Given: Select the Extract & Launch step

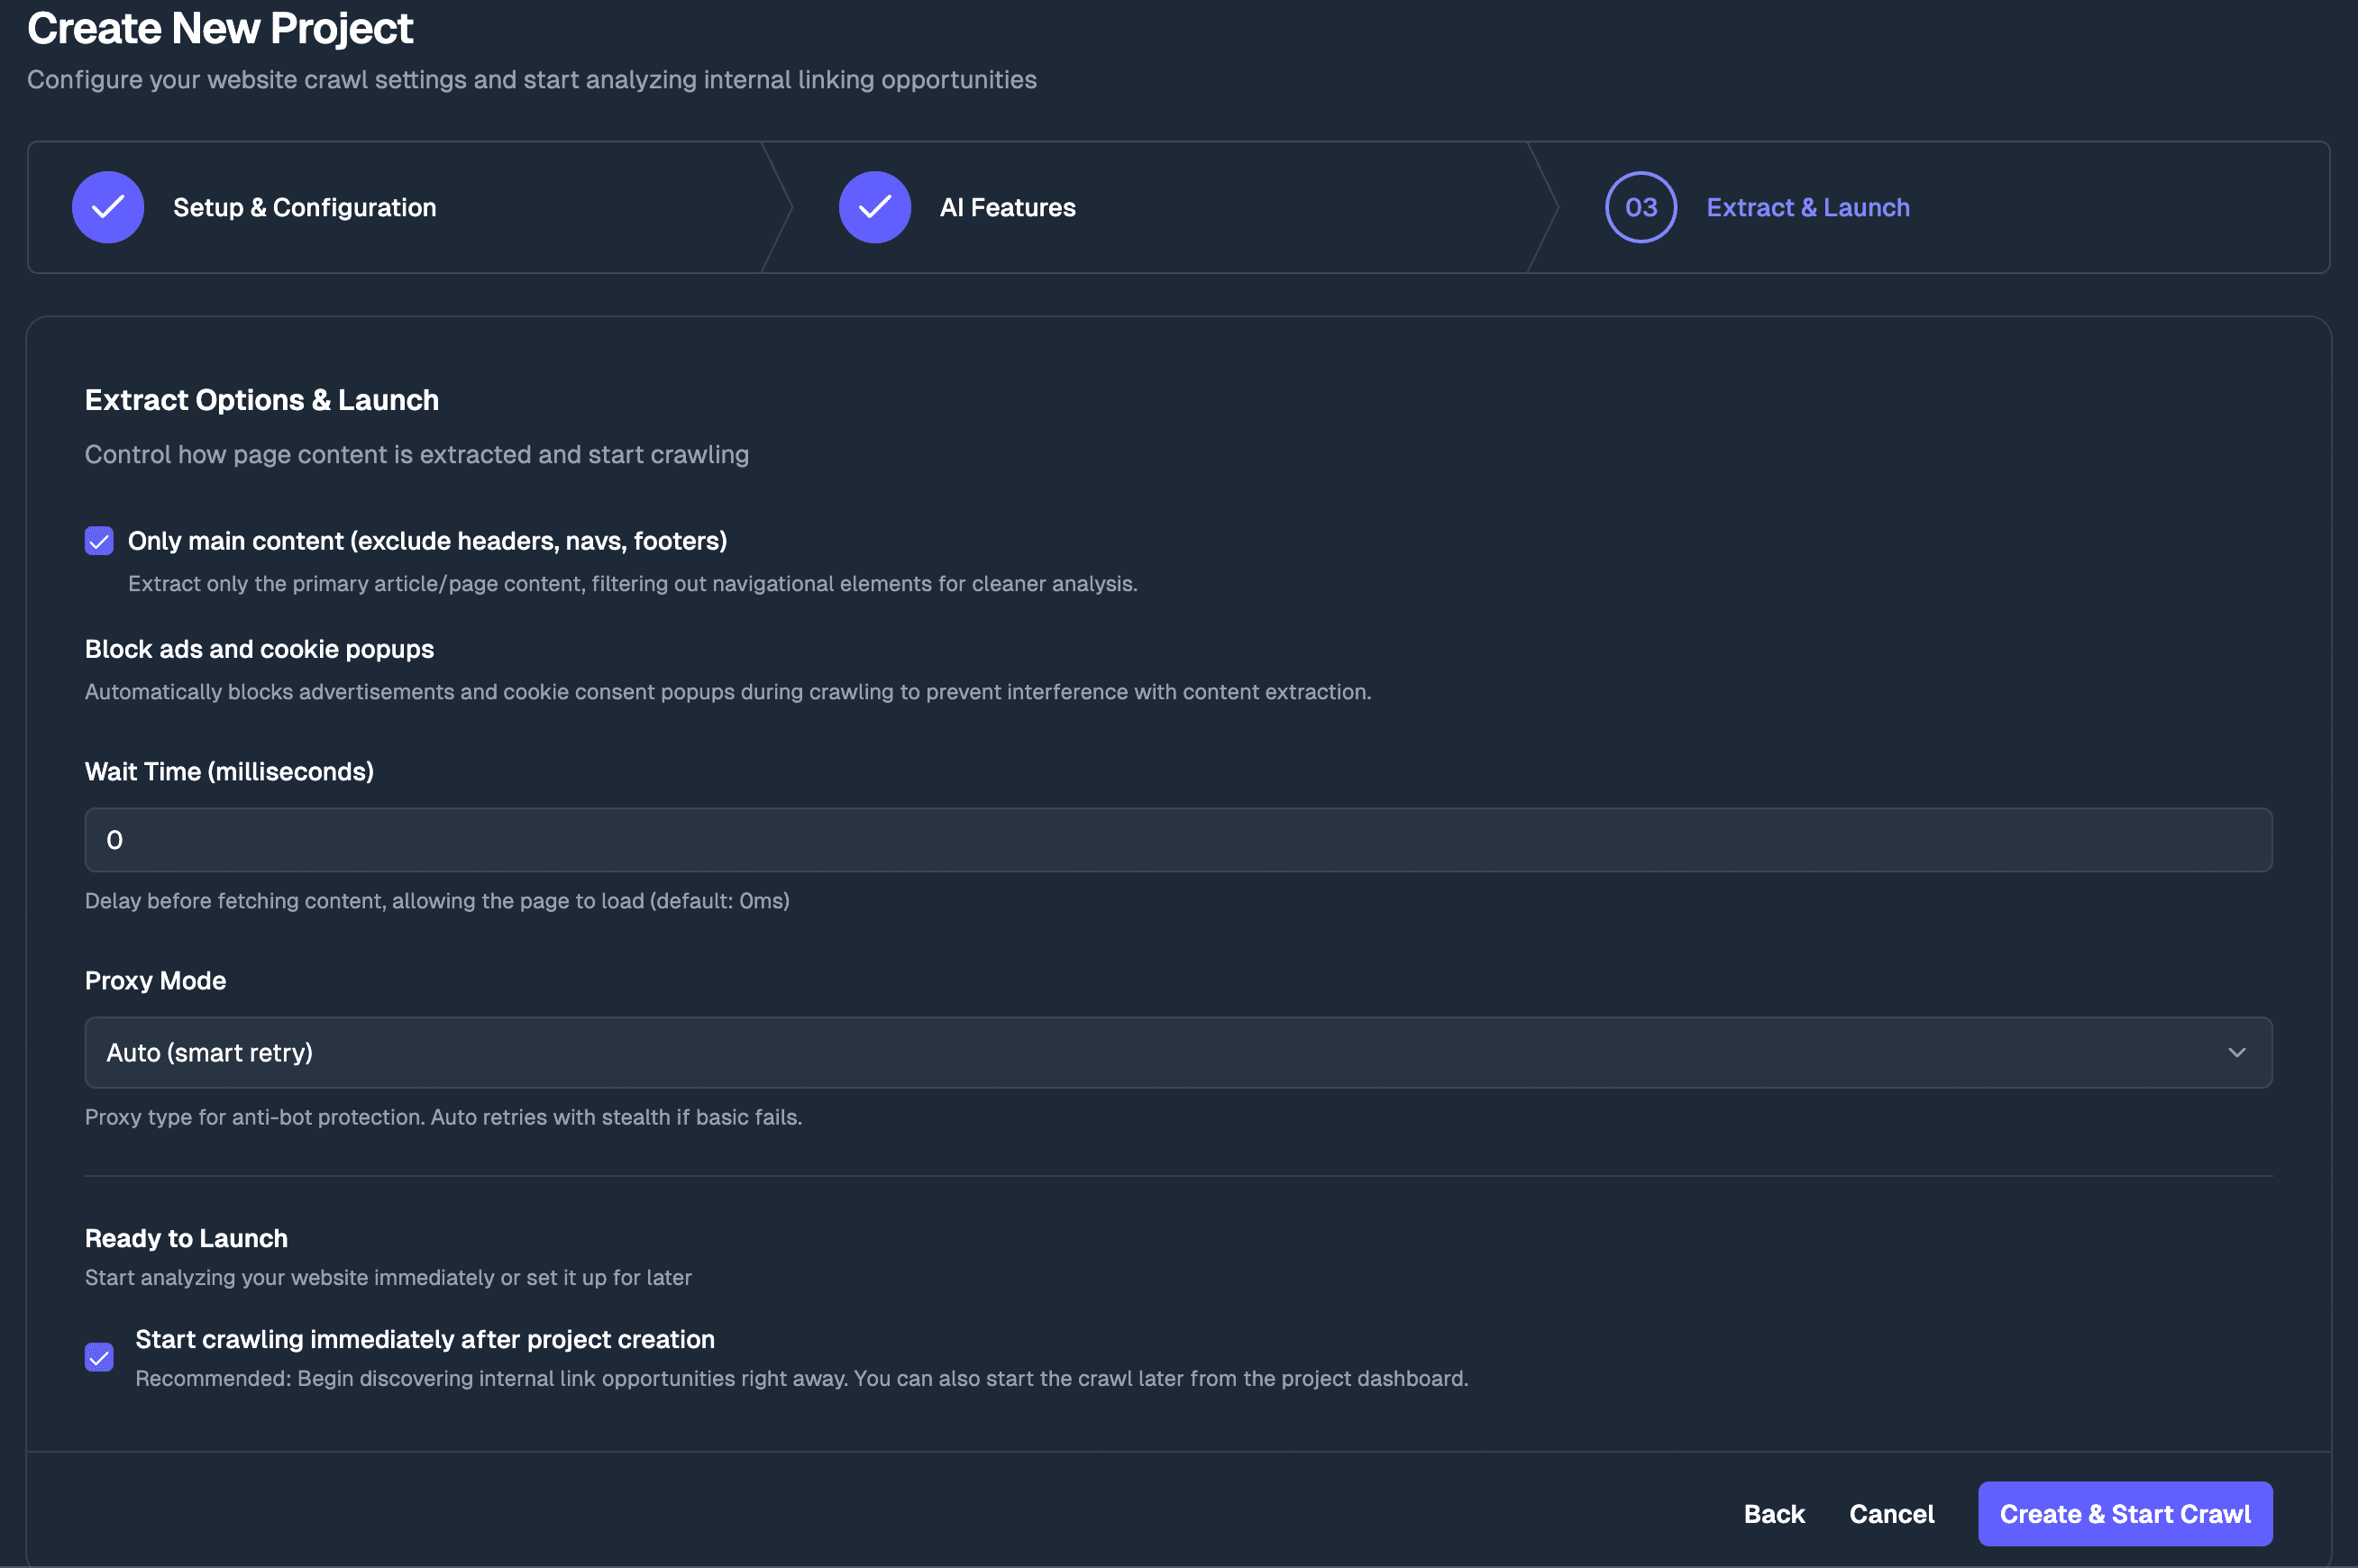Looking at the screenshot, I should tap(1807, 207).
